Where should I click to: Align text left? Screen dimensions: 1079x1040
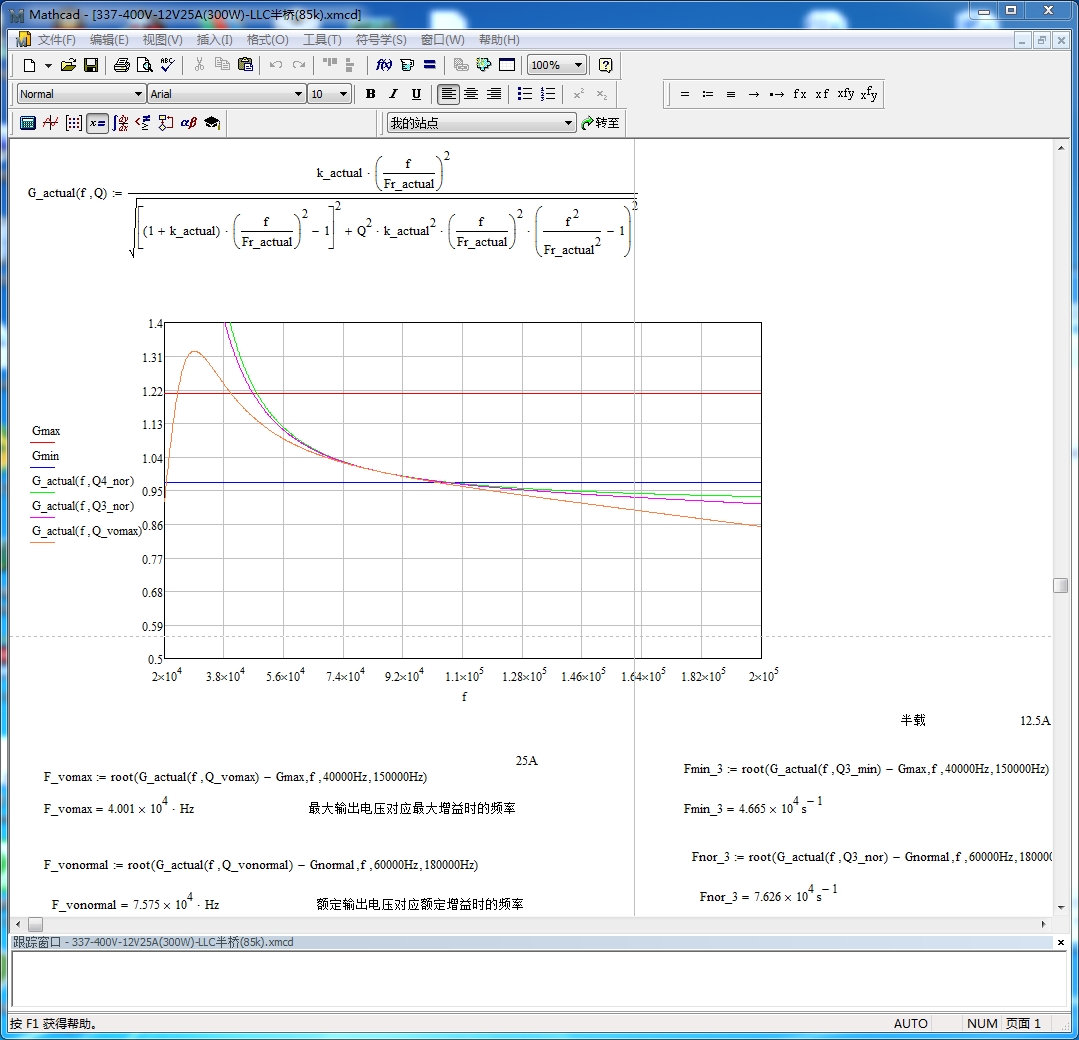[448, 94]
